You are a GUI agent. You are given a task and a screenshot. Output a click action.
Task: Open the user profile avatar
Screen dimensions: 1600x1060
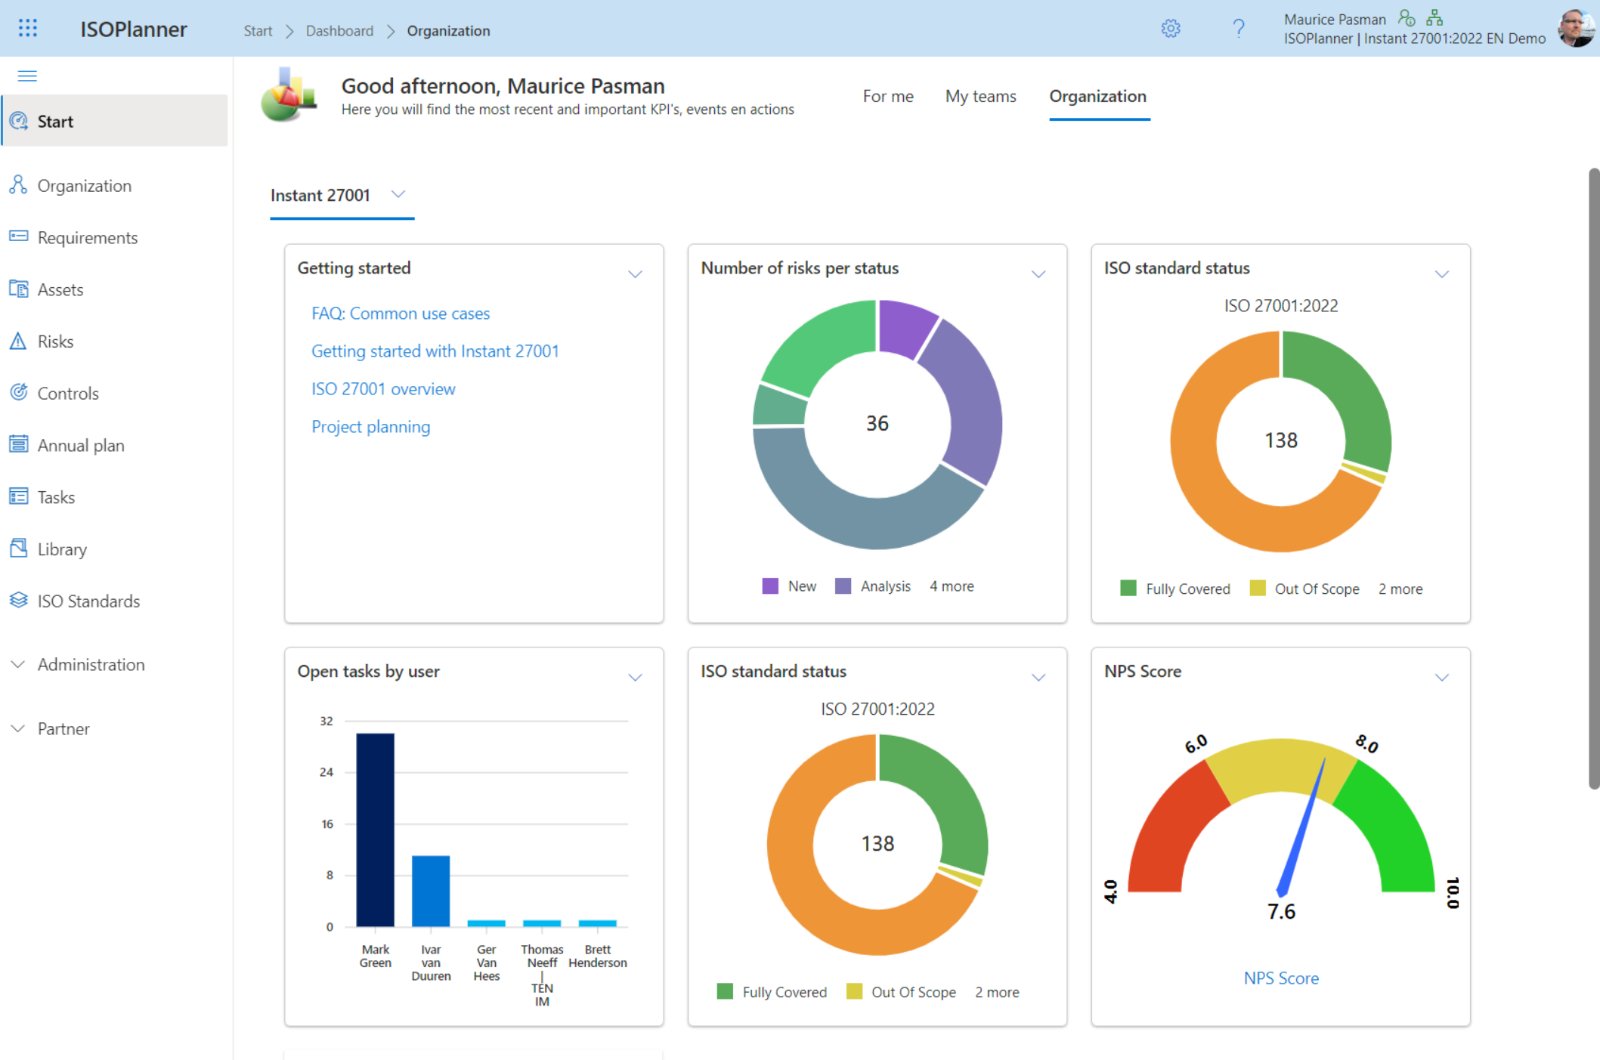tap(1577, 28)
